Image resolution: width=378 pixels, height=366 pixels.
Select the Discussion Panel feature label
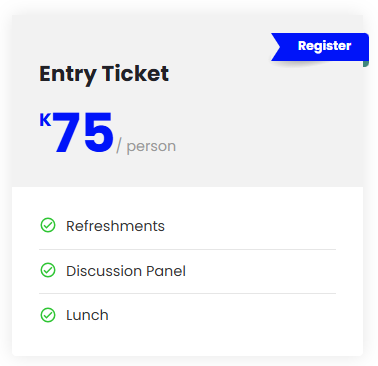[x=126, y=271]
